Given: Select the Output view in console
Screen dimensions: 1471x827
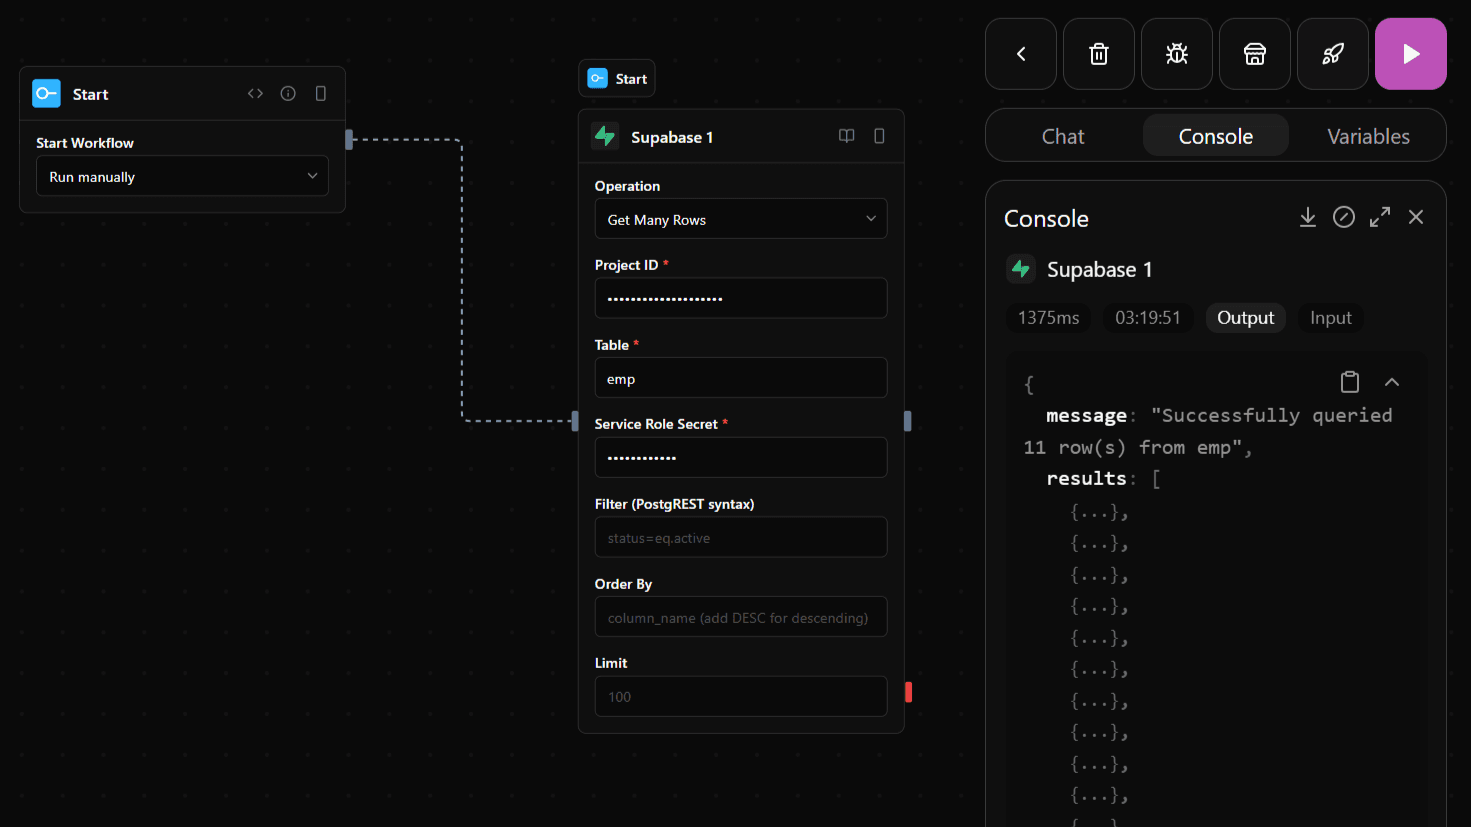Looking at the screenshot, I should pos(1245,318).
